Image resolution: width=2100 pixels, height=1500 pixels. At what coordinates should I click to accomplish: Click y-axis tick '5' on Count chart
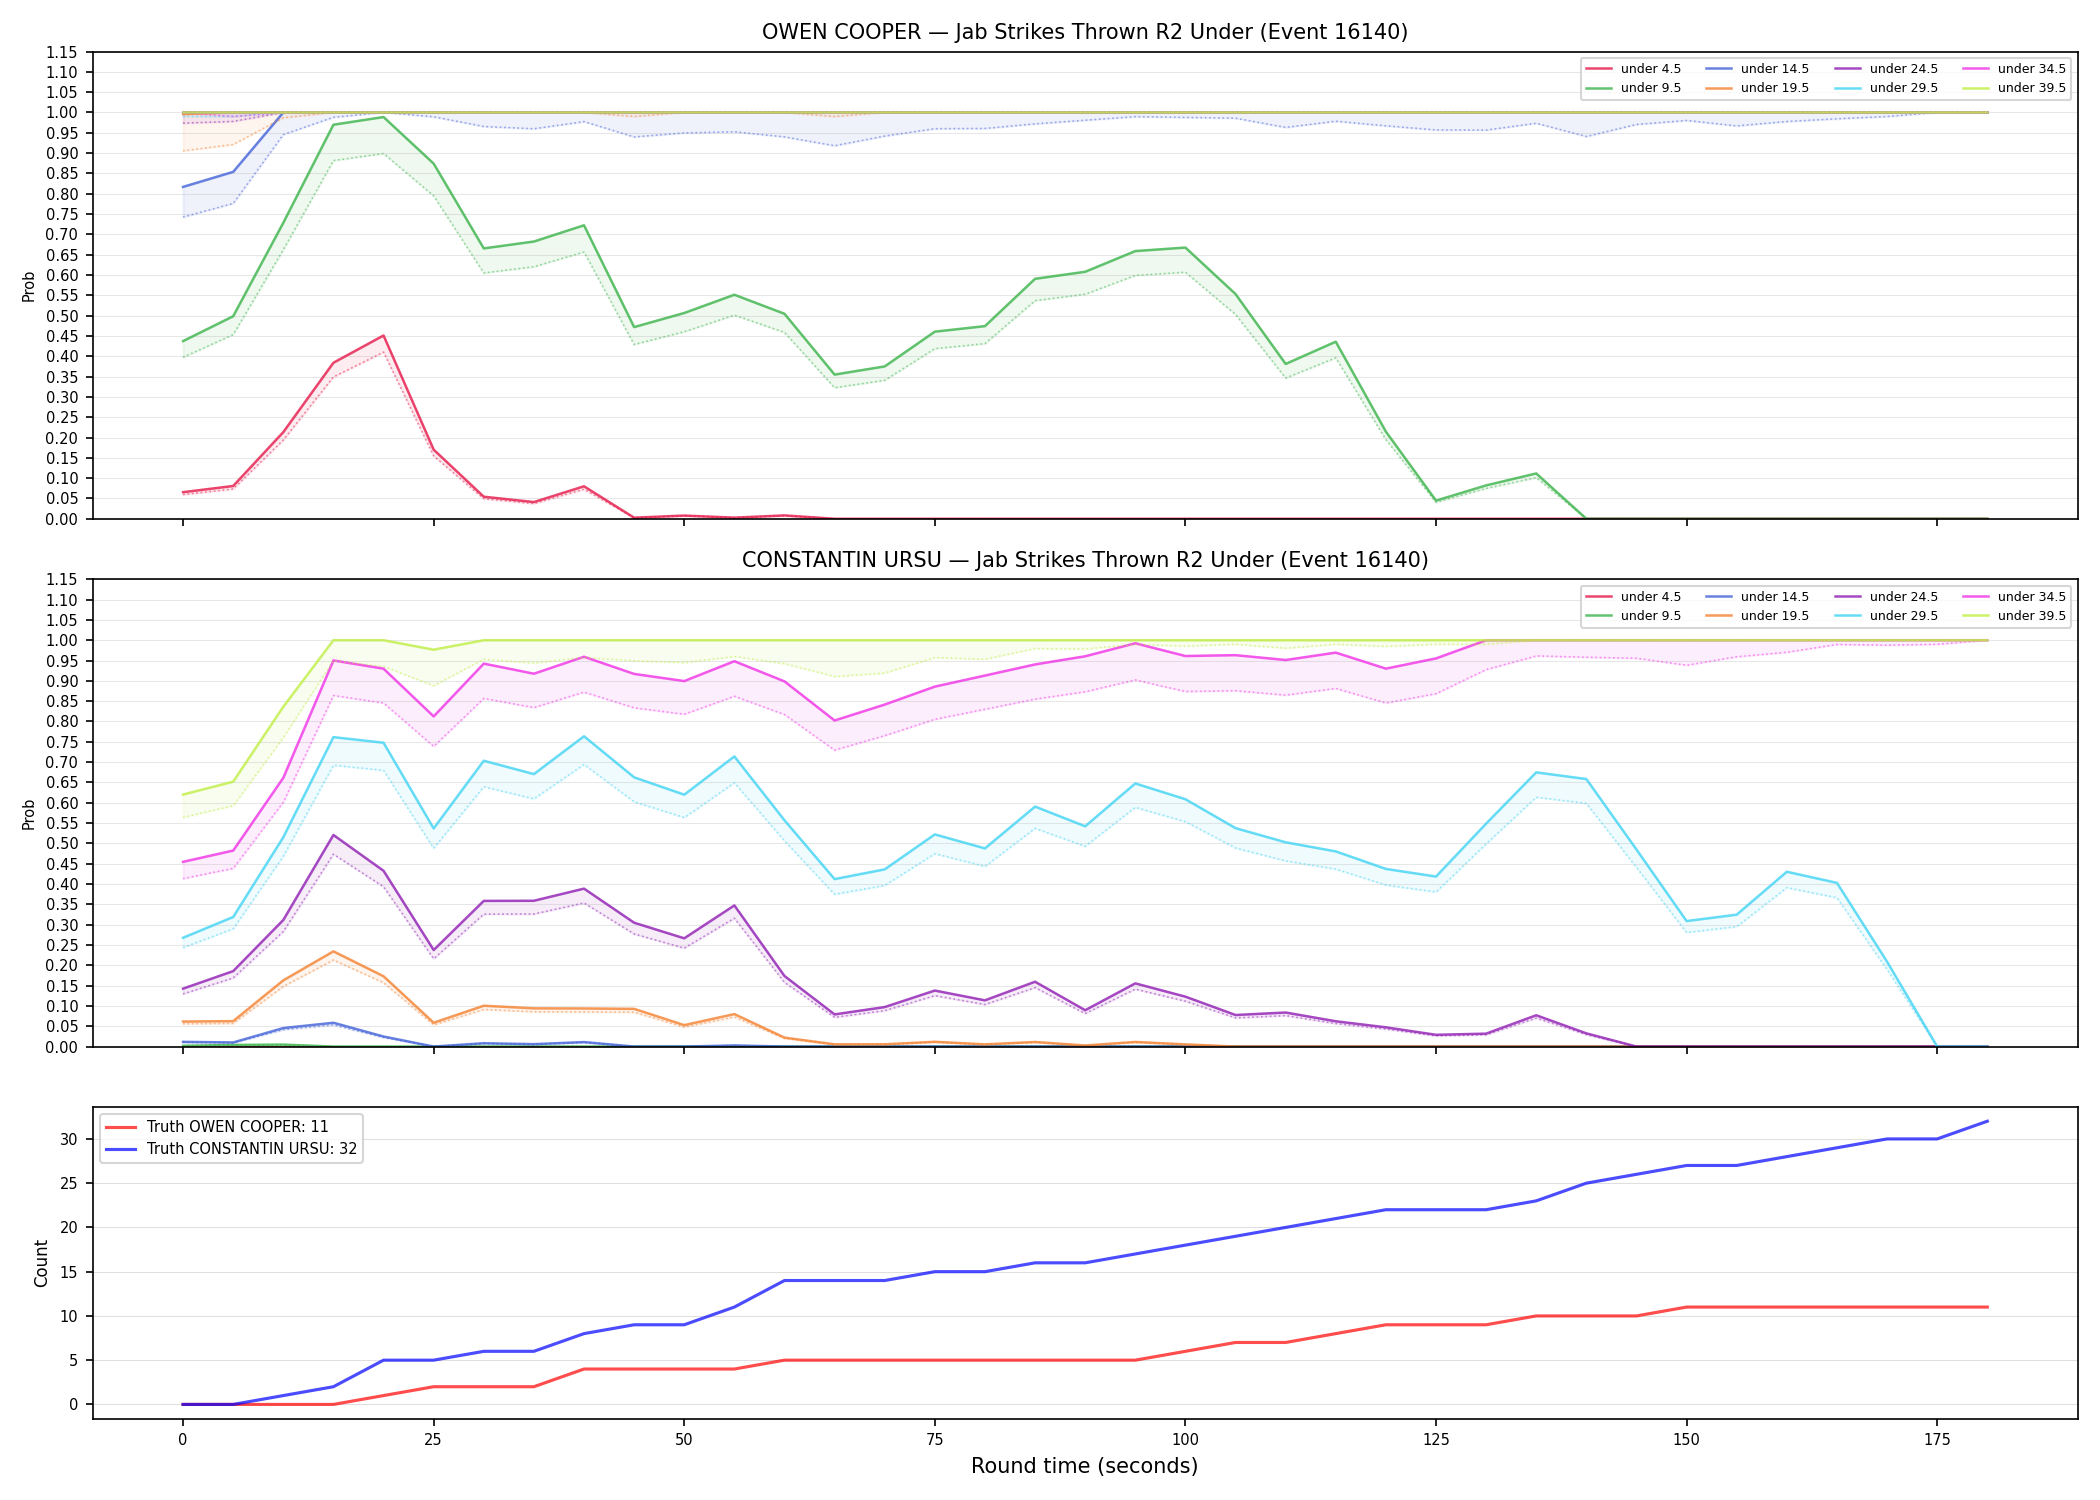click(x=74, y=1360)
